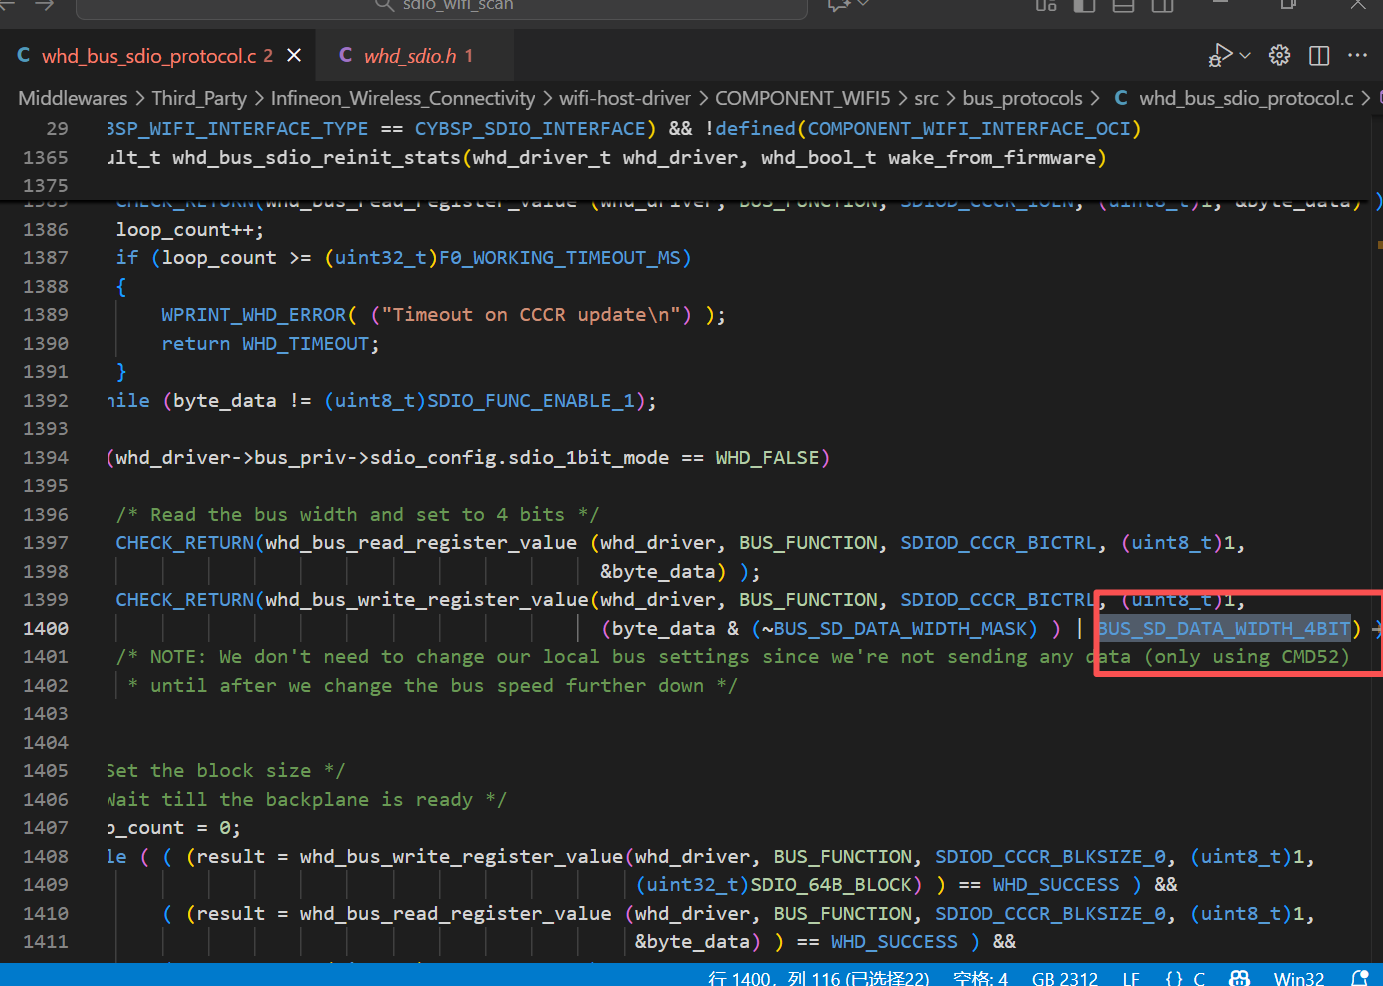This screenshot has width=1383, height=986.
Task: Open the GB 2312 encoding selector
Action: [1064, 978]
